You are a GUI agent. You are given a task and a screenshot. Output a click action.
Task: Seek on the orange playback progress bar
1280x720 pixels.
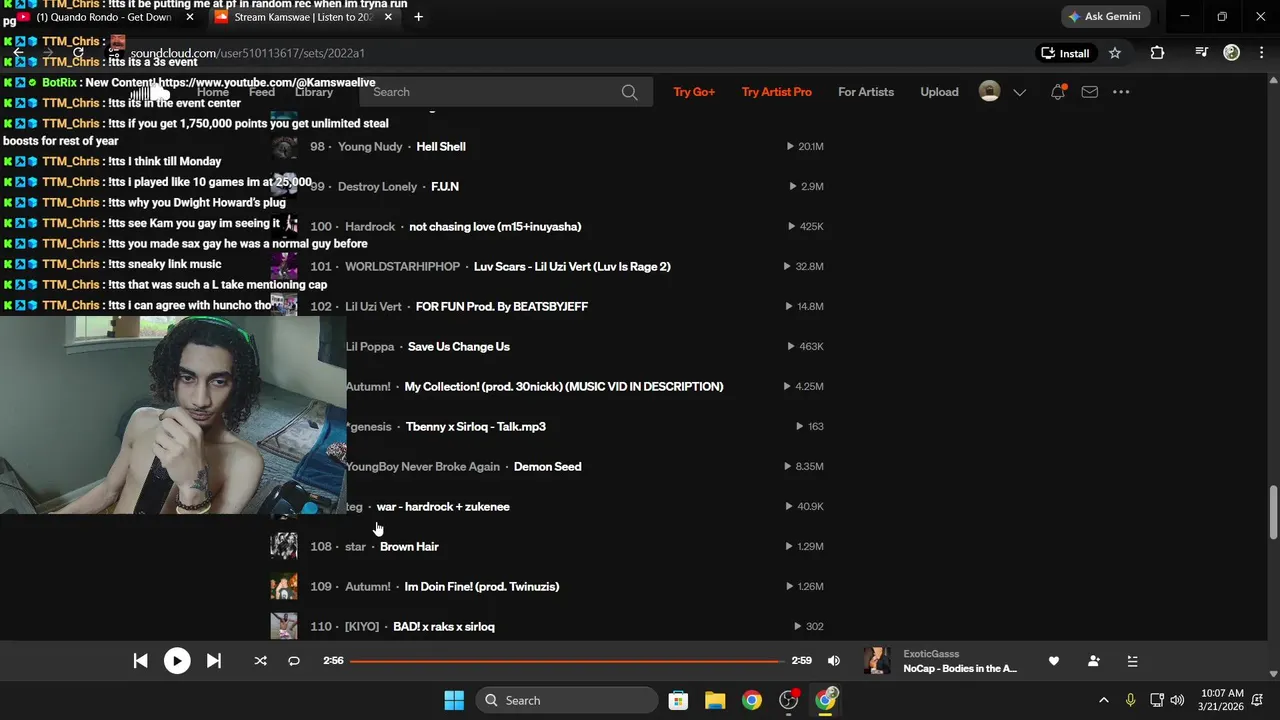[x=566, y=661]
